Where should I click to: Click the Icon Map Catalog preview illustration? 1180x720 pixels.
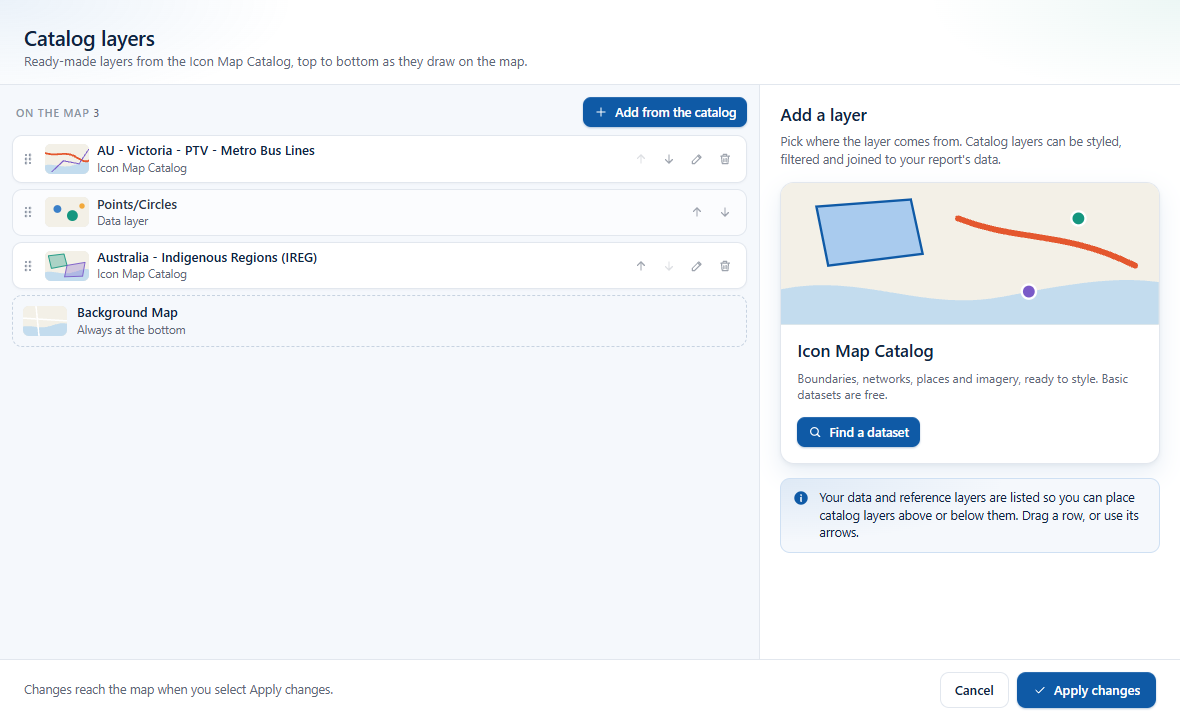point(969,254)
